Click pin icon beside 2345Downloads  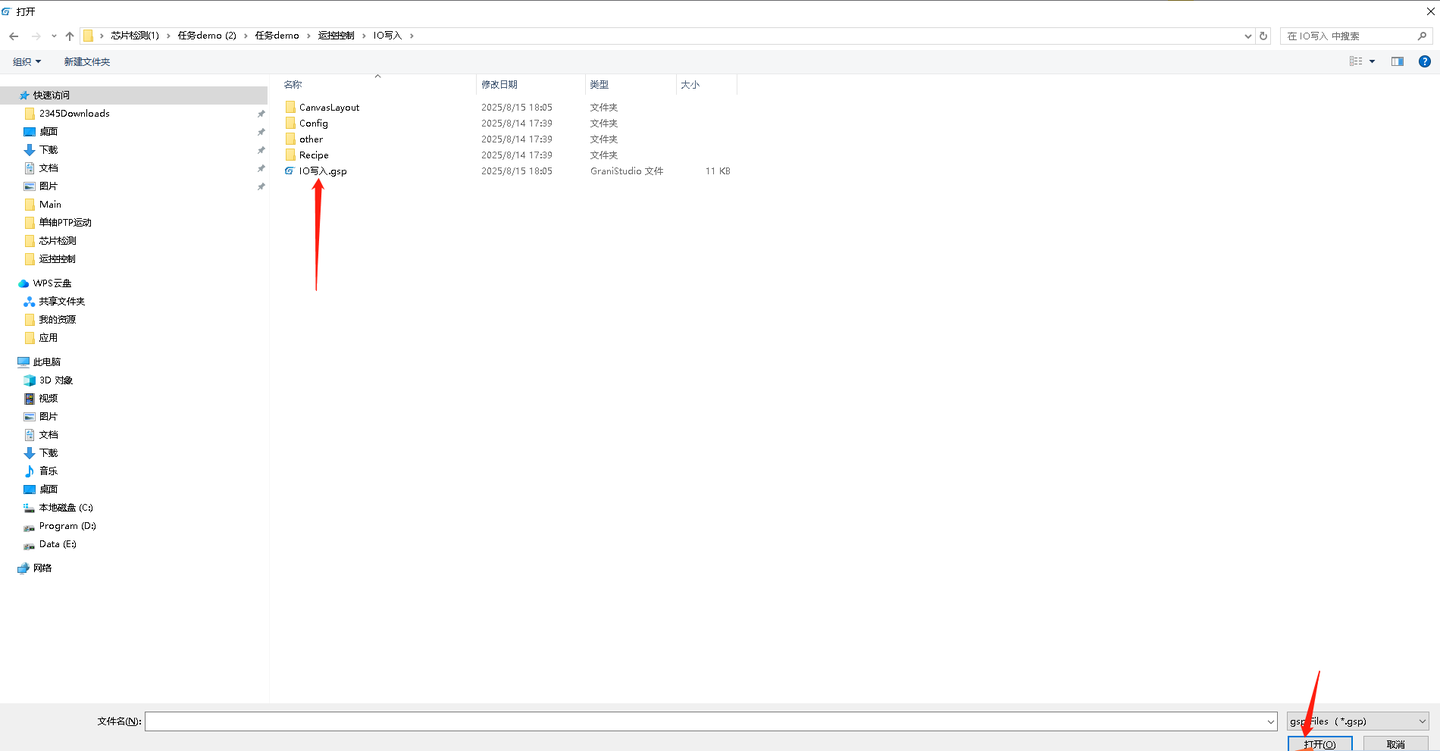coord(261,114)
